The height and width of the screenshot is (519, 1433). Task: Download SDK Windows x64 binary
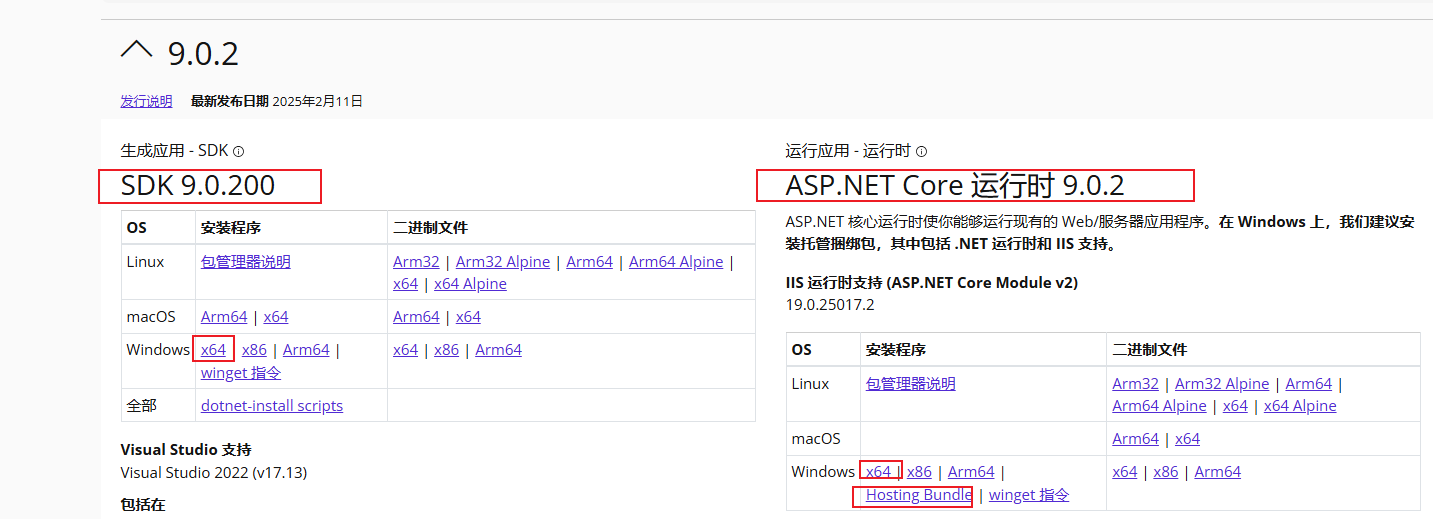coord(405,349)
